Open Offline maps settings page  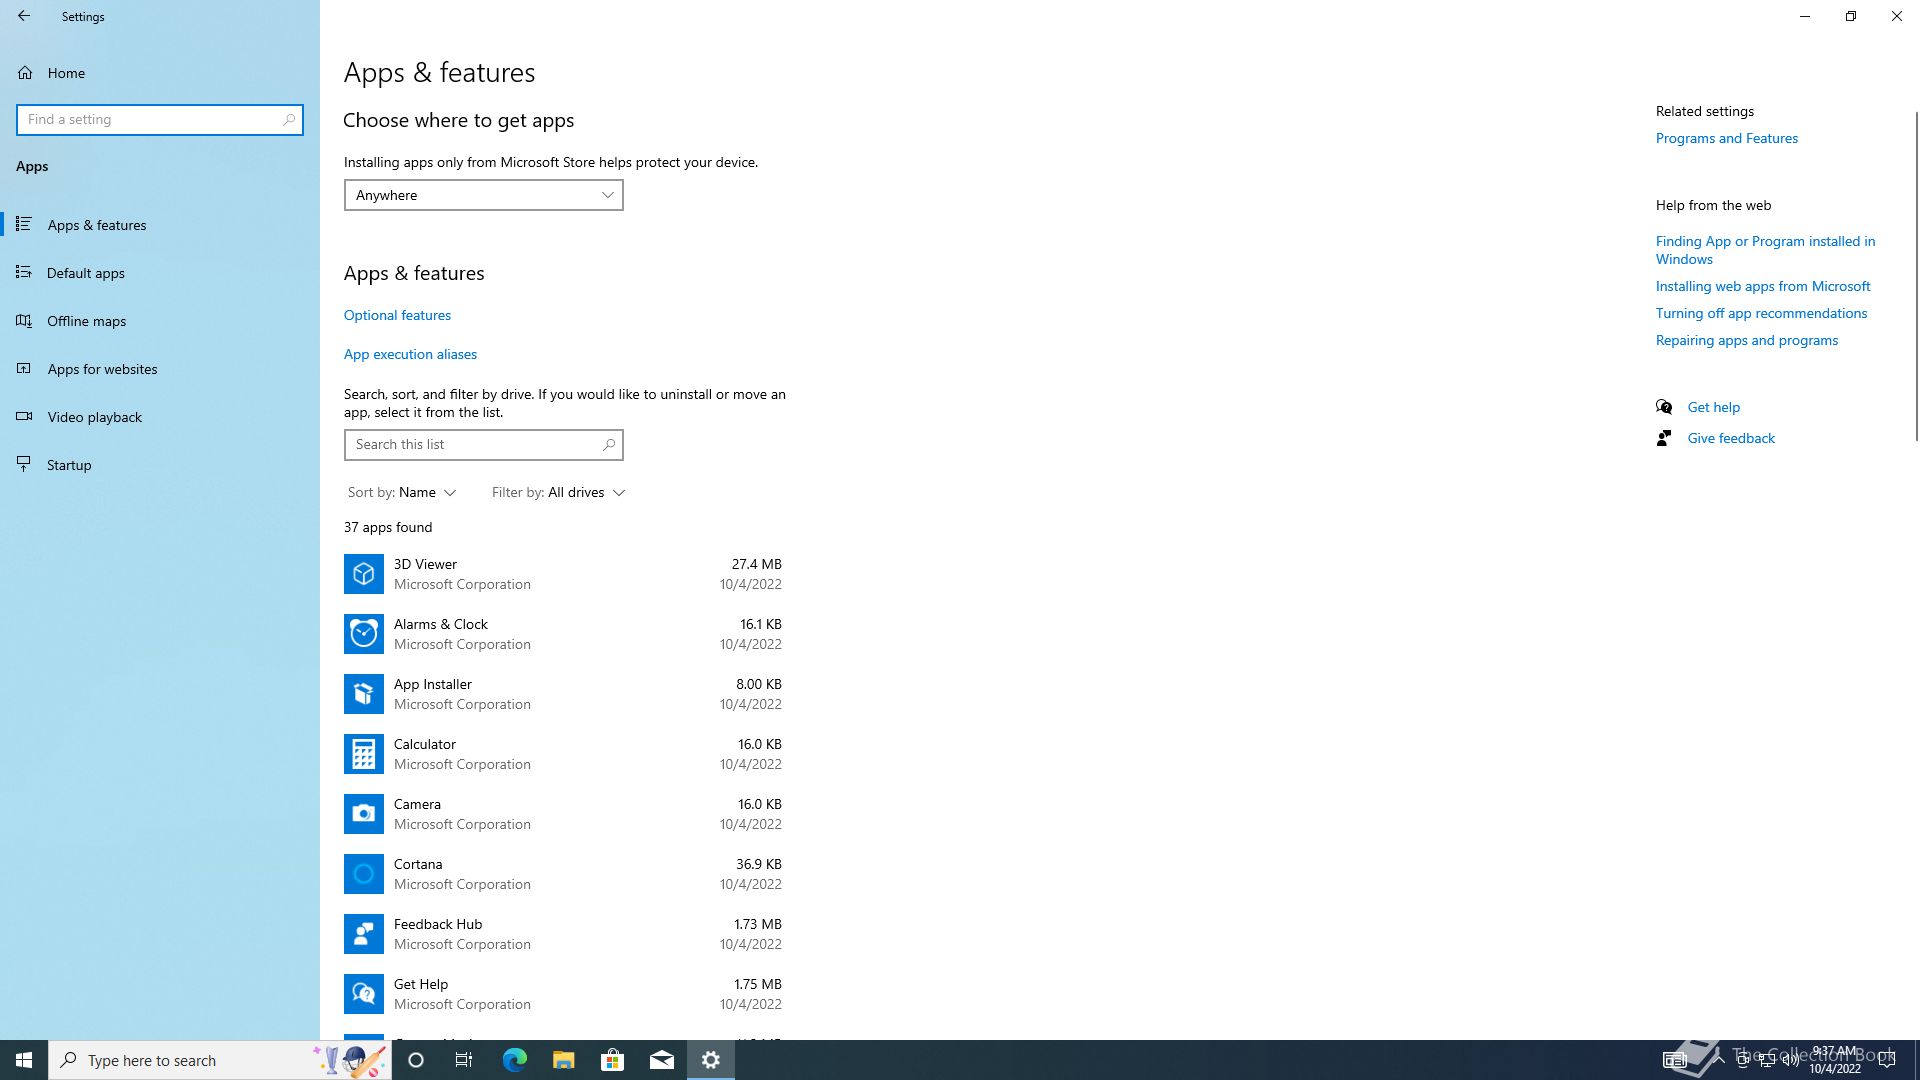(160, 321)
